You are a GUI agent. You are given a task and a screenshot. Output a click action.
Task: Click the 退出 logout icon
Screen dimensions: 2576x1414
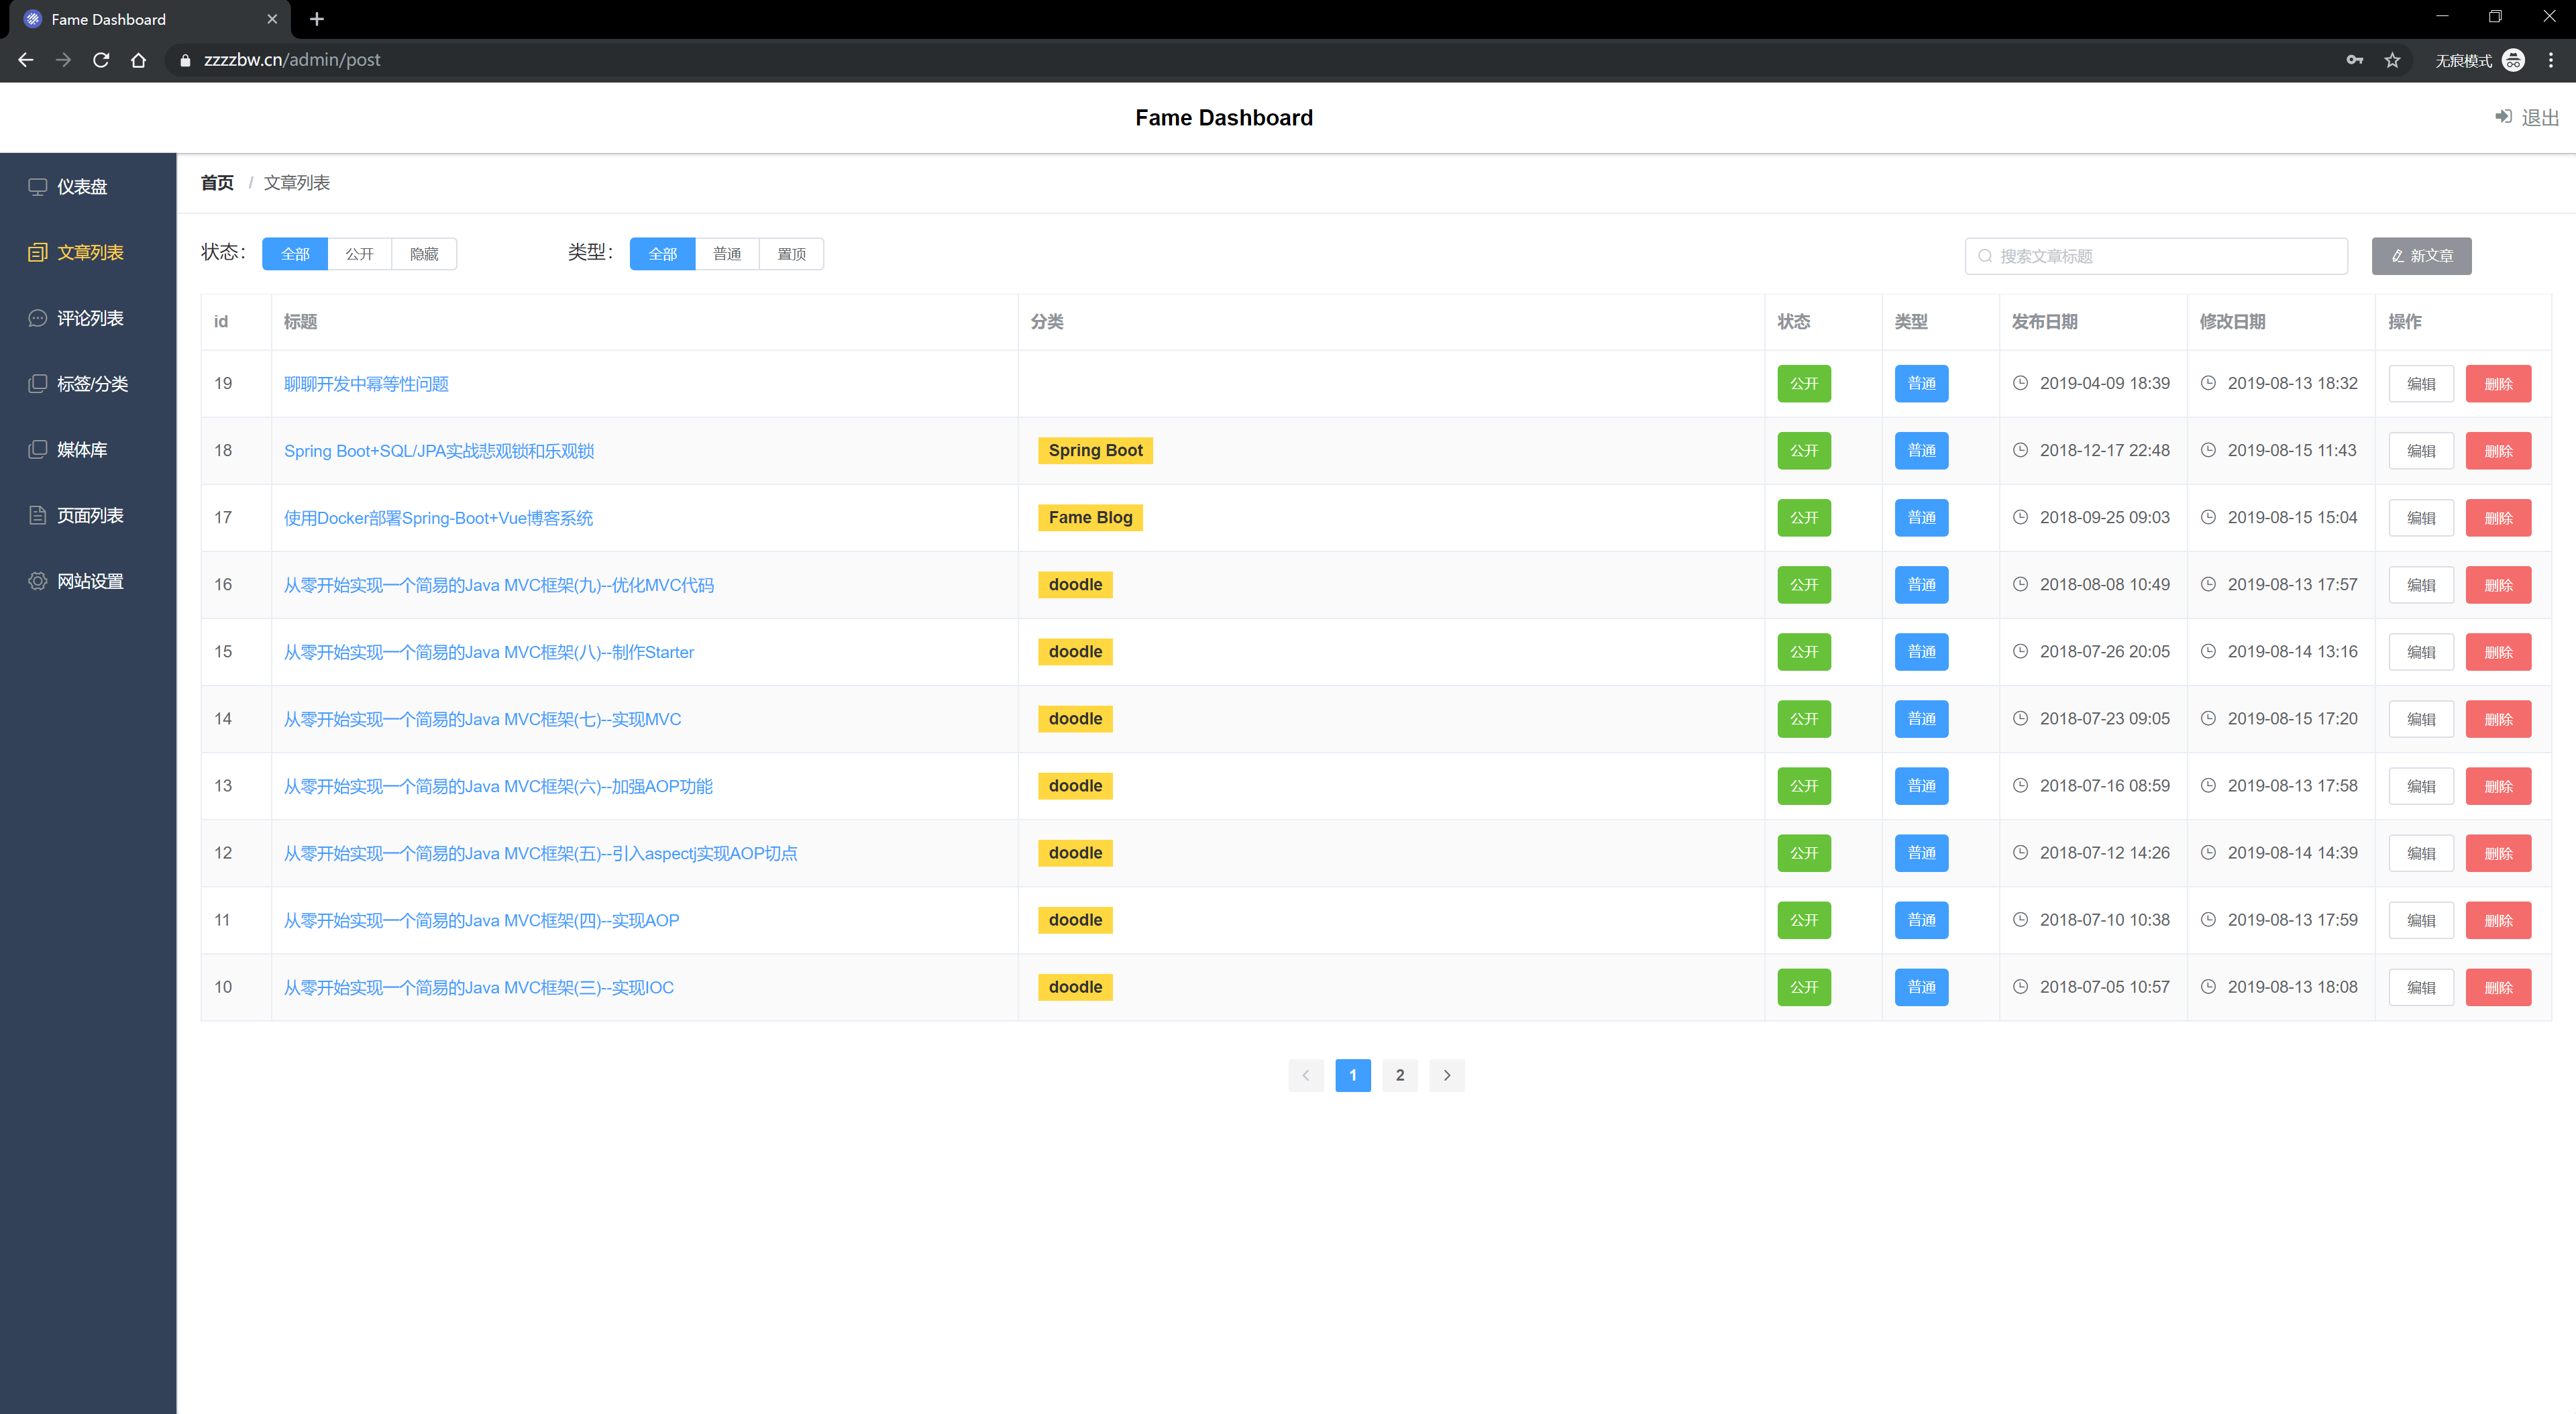pos(2503,117)
